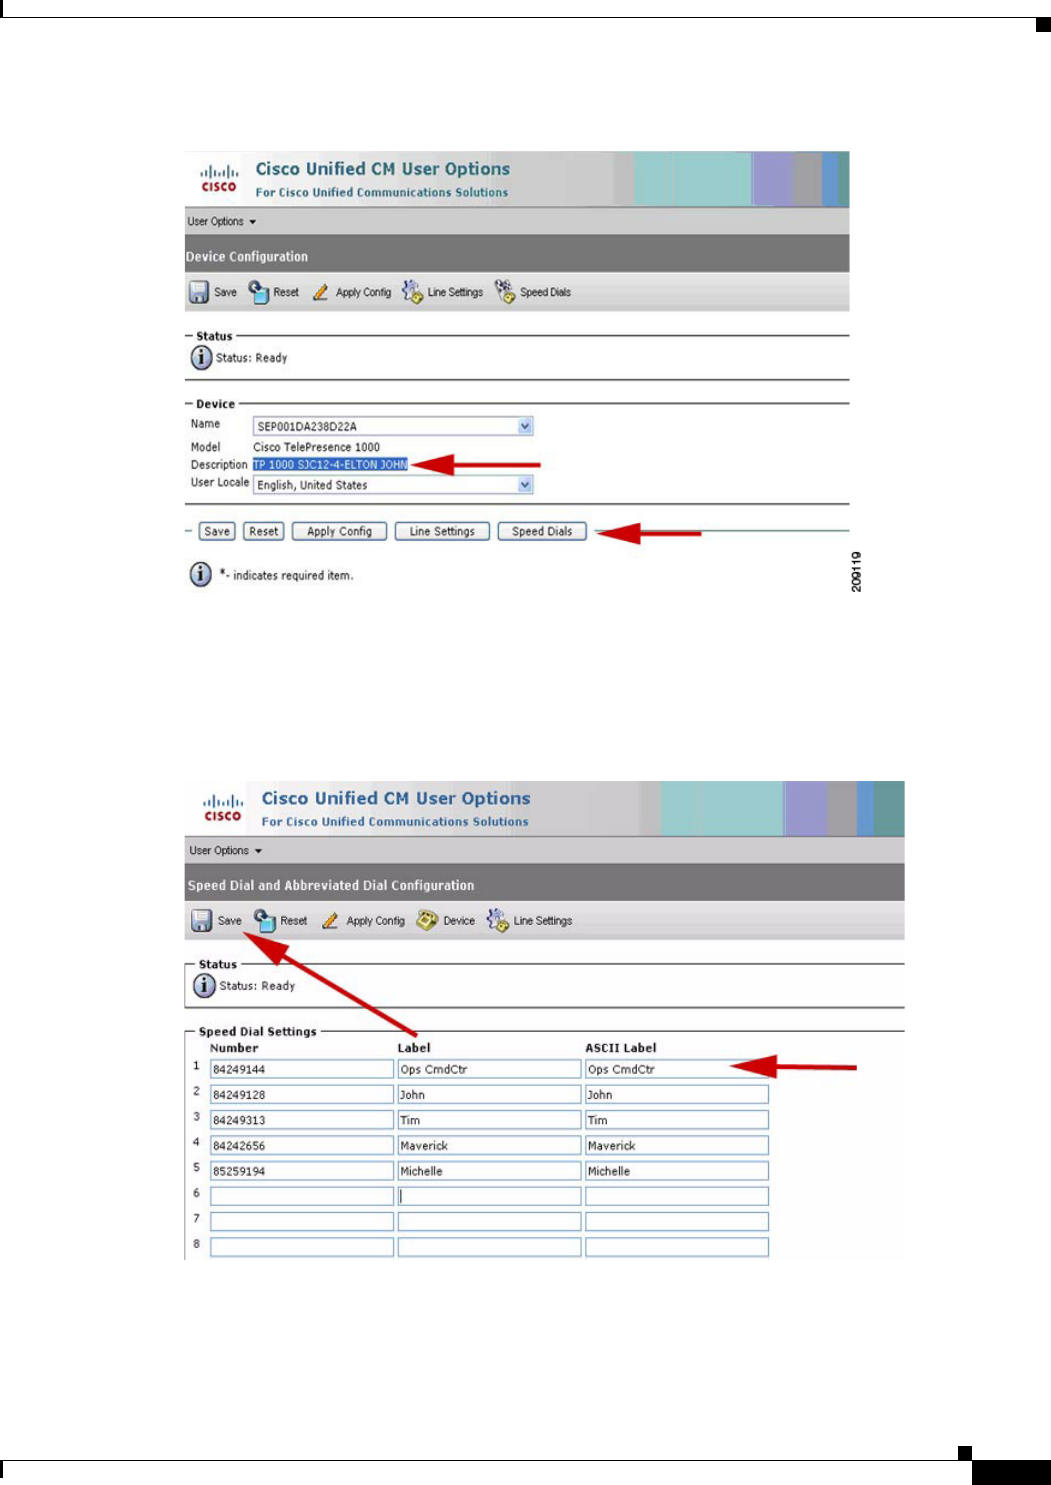Click speed dial 3 Number field 84249313
This screenshot has width=1051, height=1485.
point(302,1120)
